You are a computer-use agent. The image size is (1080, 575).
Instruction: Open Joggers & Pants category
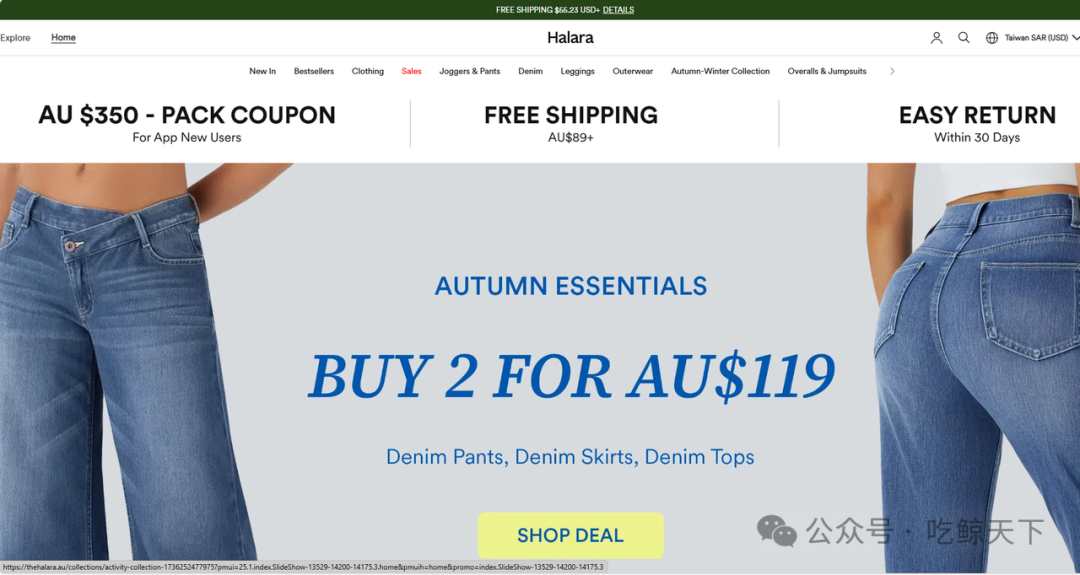click(470, 71)
